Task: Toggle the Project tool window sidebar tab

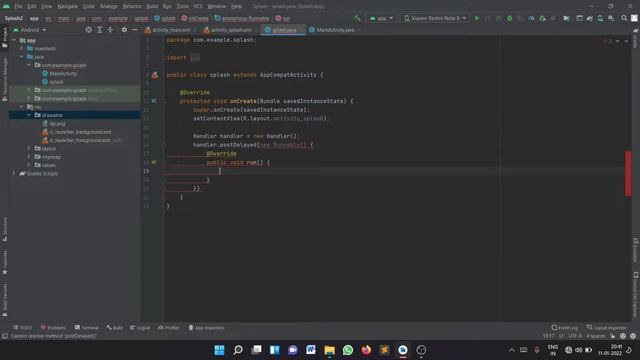Action: tap(4, 38)
